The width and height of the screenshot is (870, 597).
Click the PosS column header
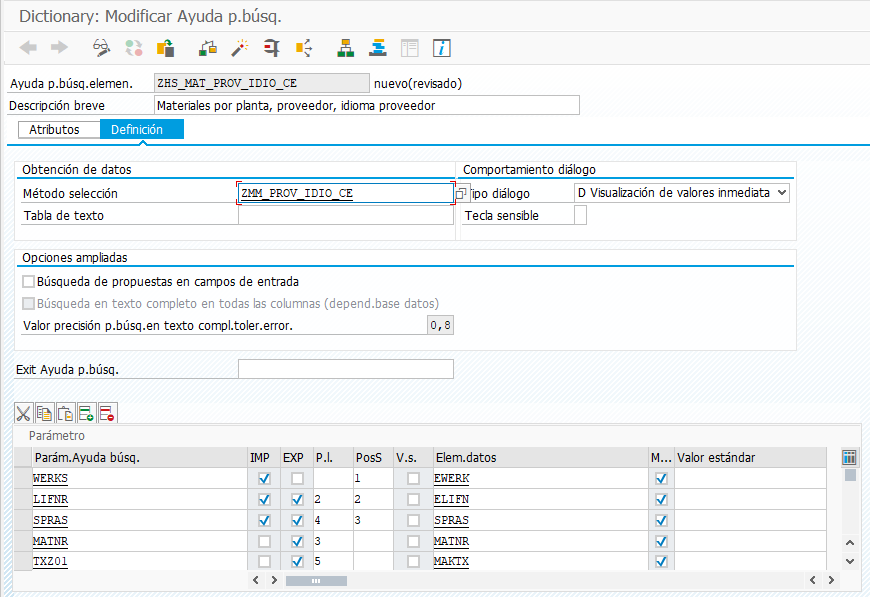[x=373, y=458]
